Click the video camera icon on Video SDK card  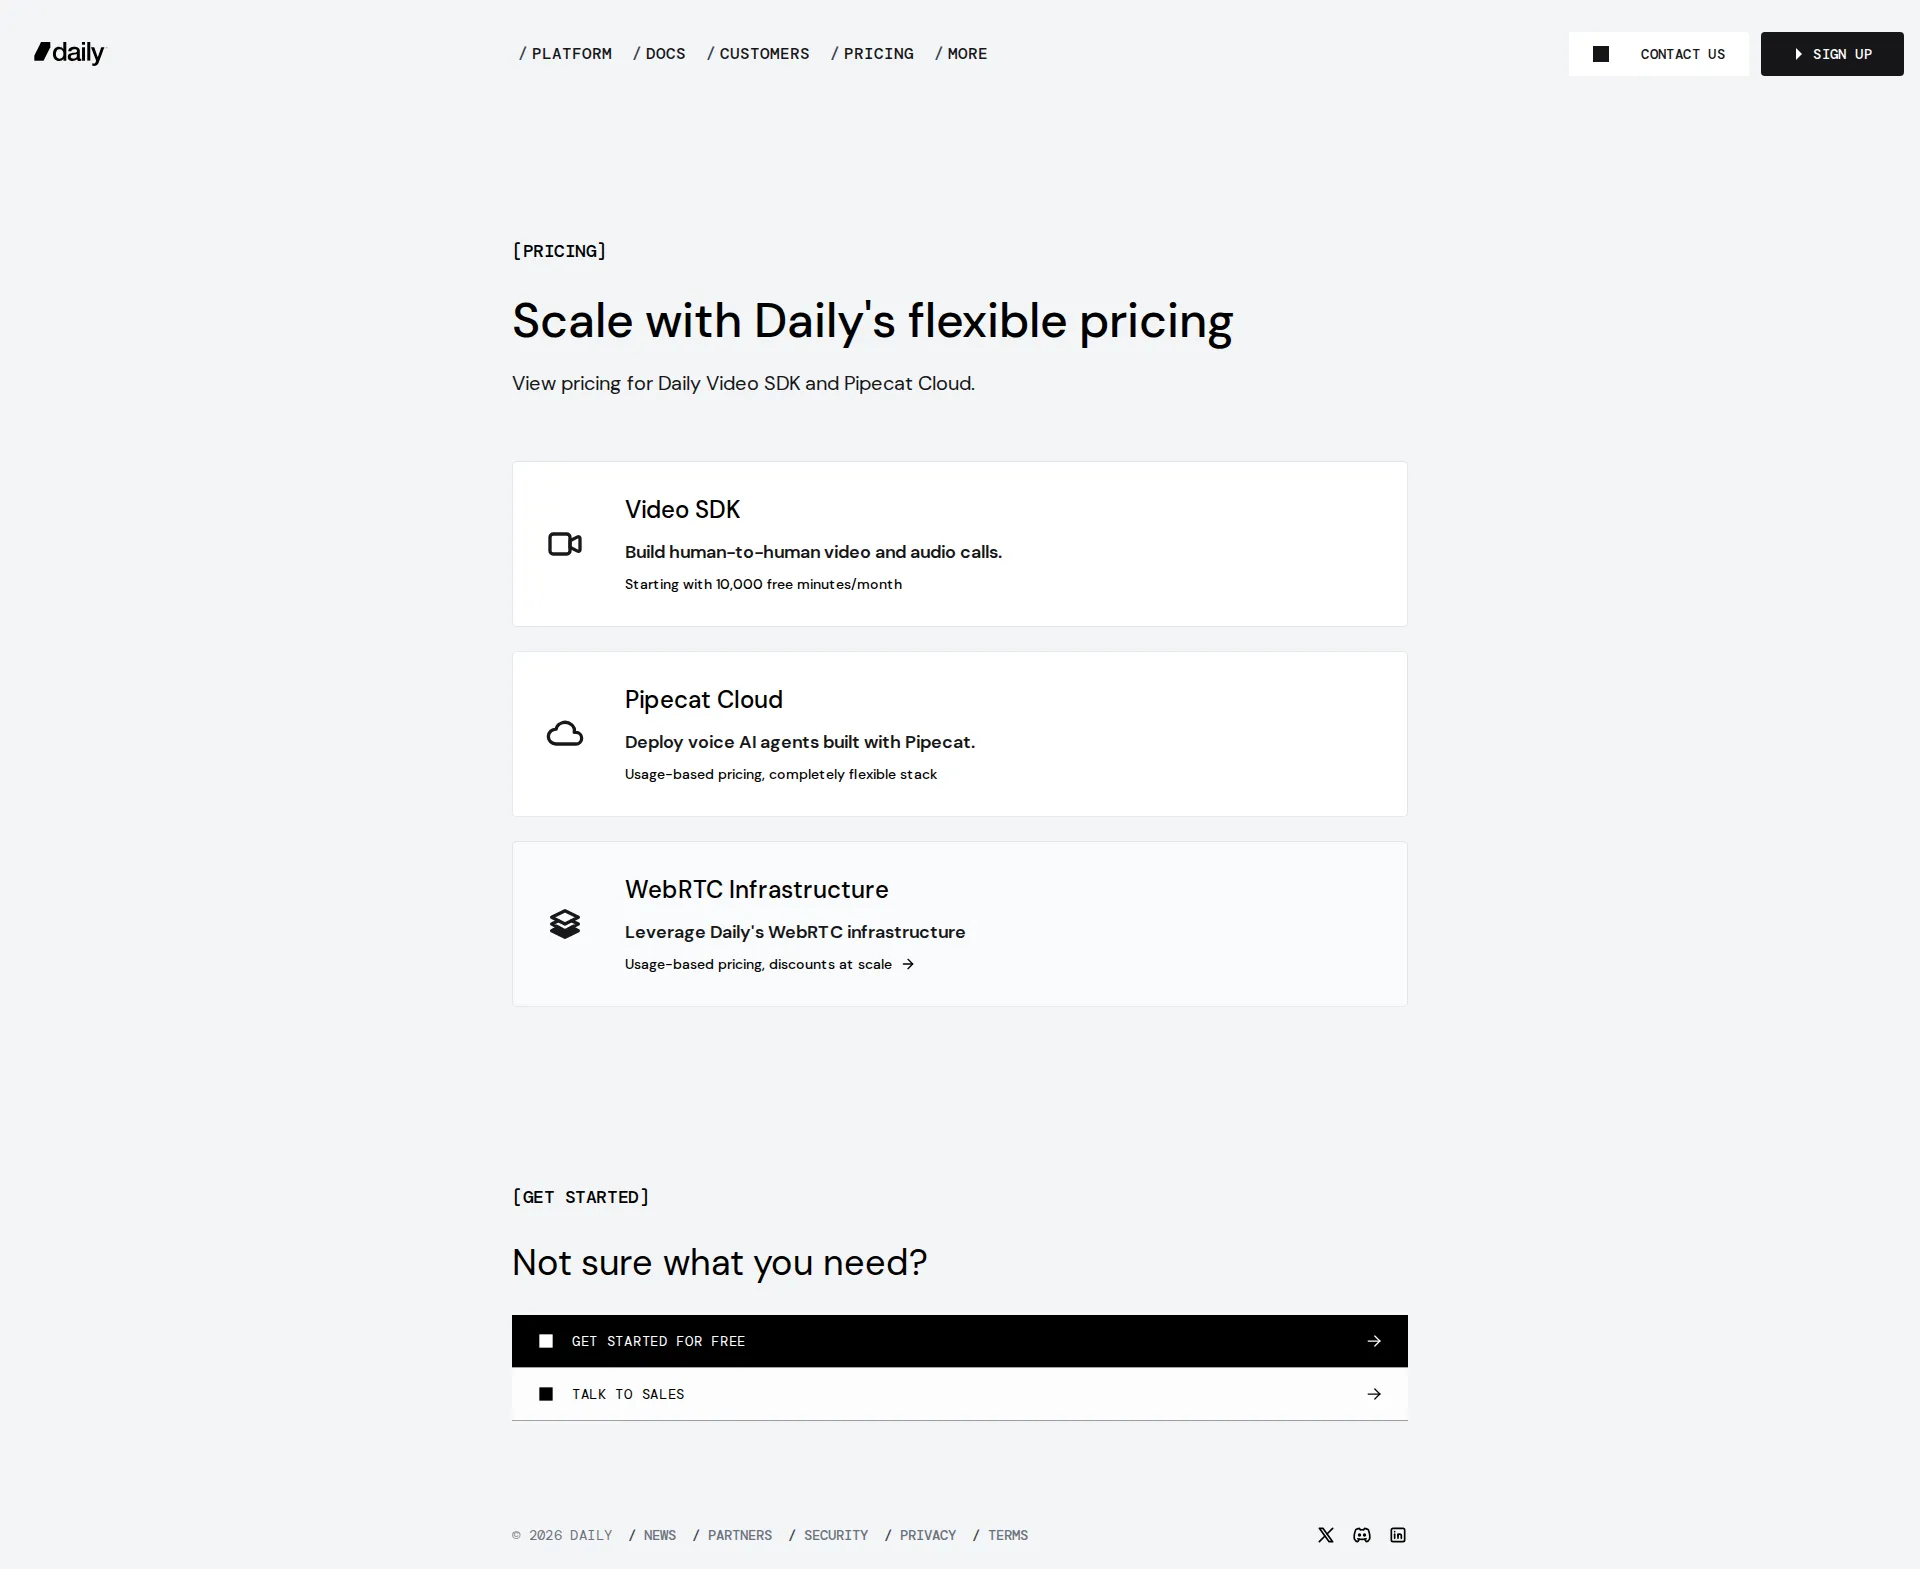click(565, 544)
